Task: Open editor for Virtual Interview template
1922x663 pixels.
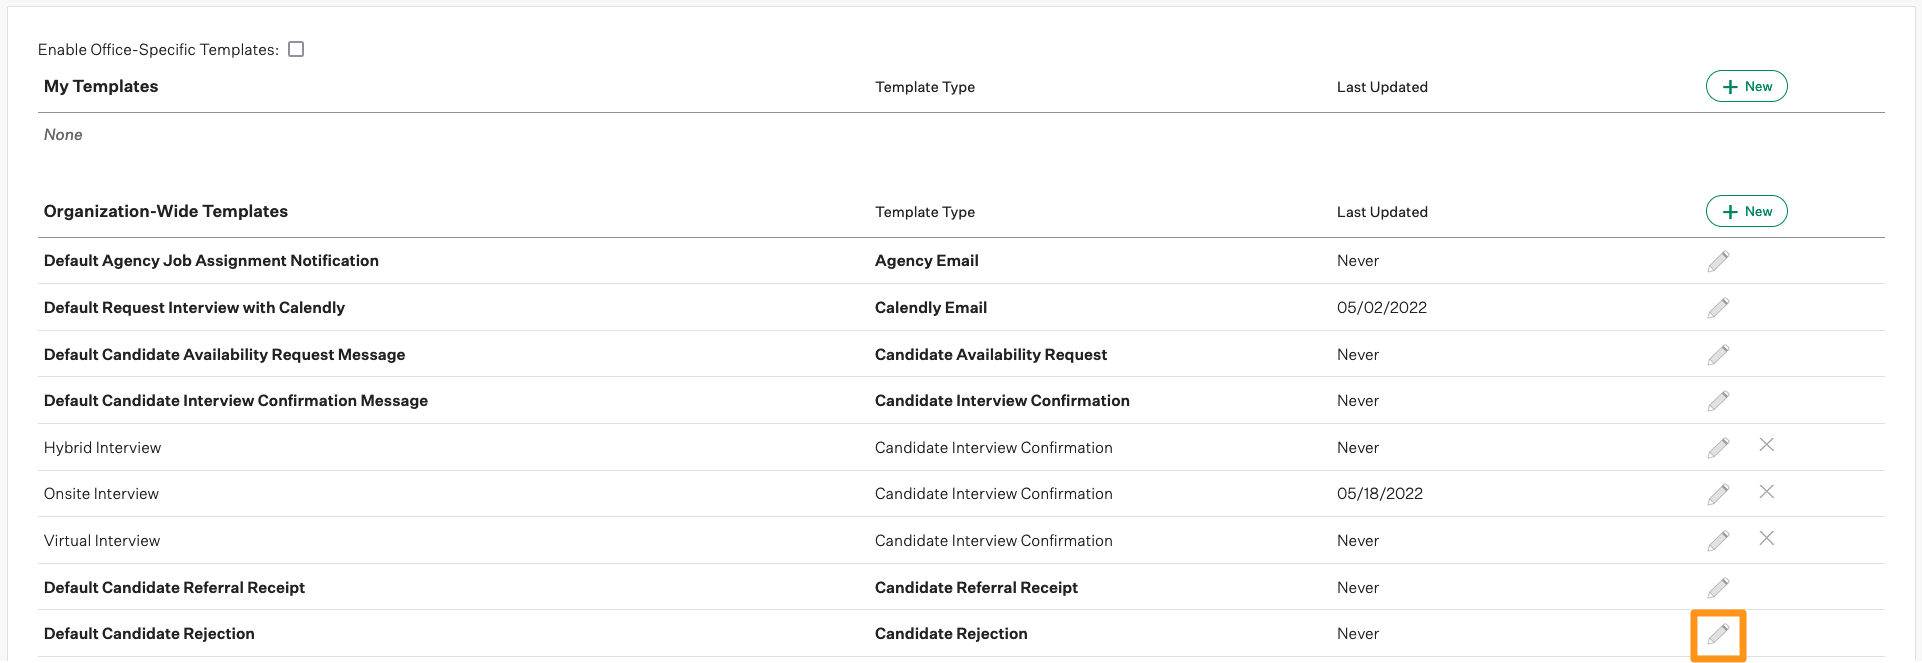Action: tap(1718, 541)
